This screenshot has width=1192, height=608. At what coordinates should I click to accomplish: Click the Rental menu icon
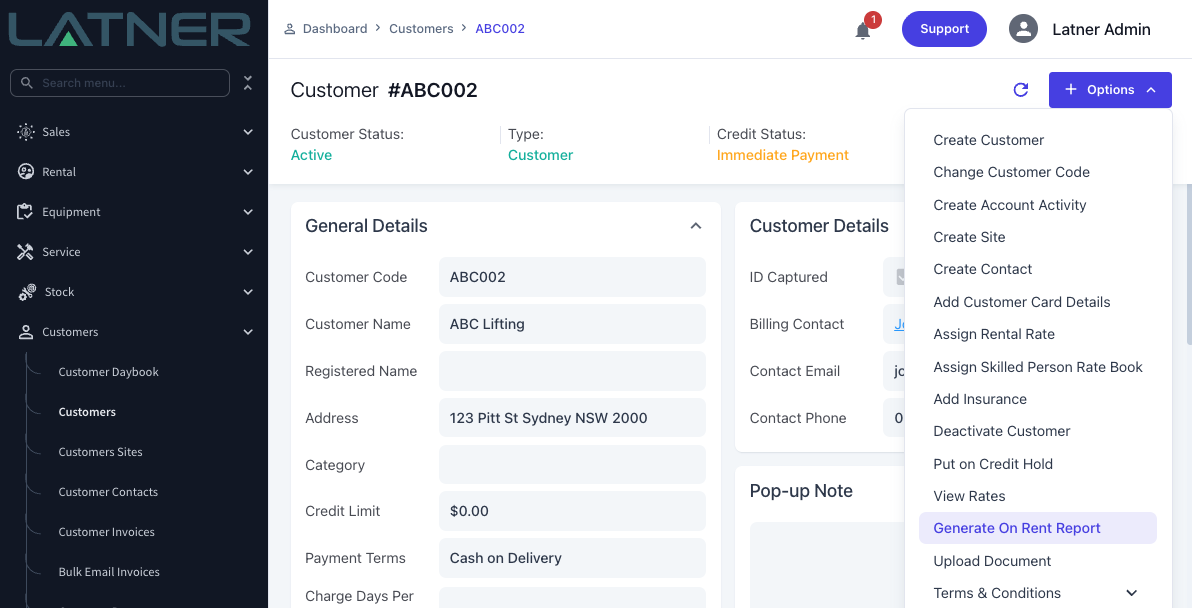26,172
